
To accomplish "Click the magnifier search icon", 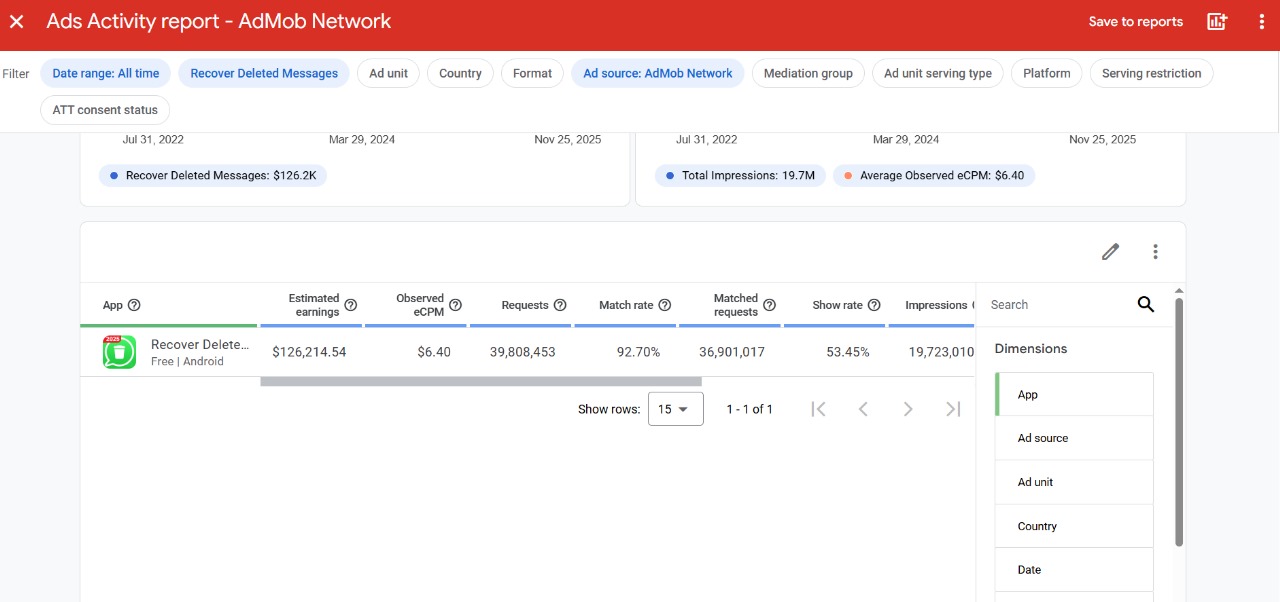I will (x=1146, y=305).
